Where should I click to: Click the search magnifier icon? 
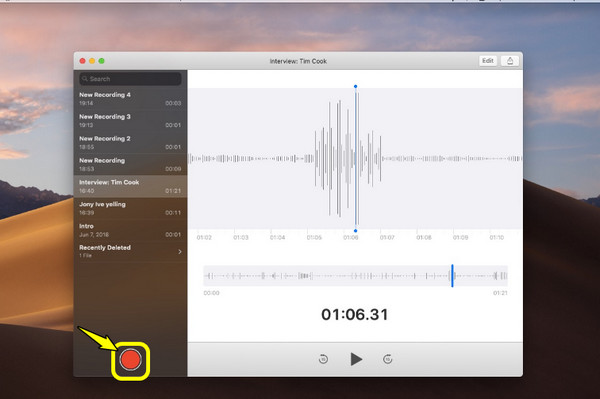(x=85, y=79)
